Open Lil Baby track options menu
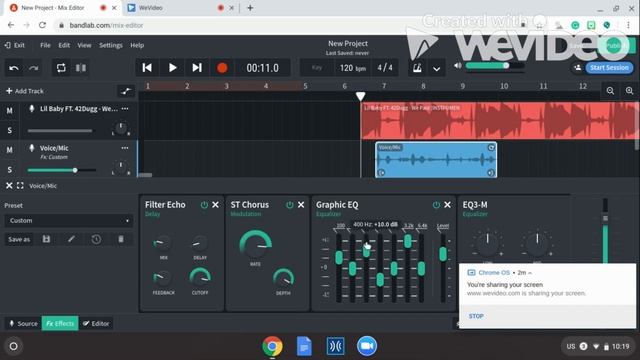The height and width of the screenshot is (360, 640). pyautogui.click(x=125, y=109)
